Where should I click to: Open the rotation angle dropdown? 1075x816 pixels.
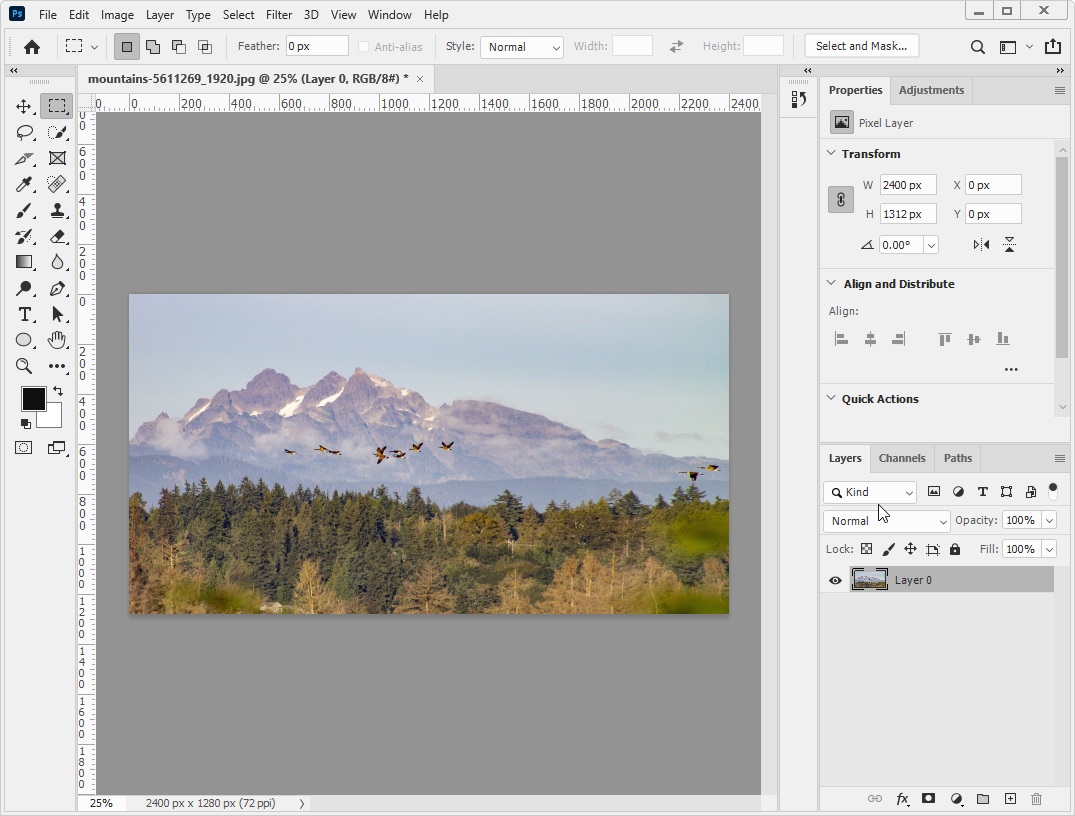(x=931, y=245)
